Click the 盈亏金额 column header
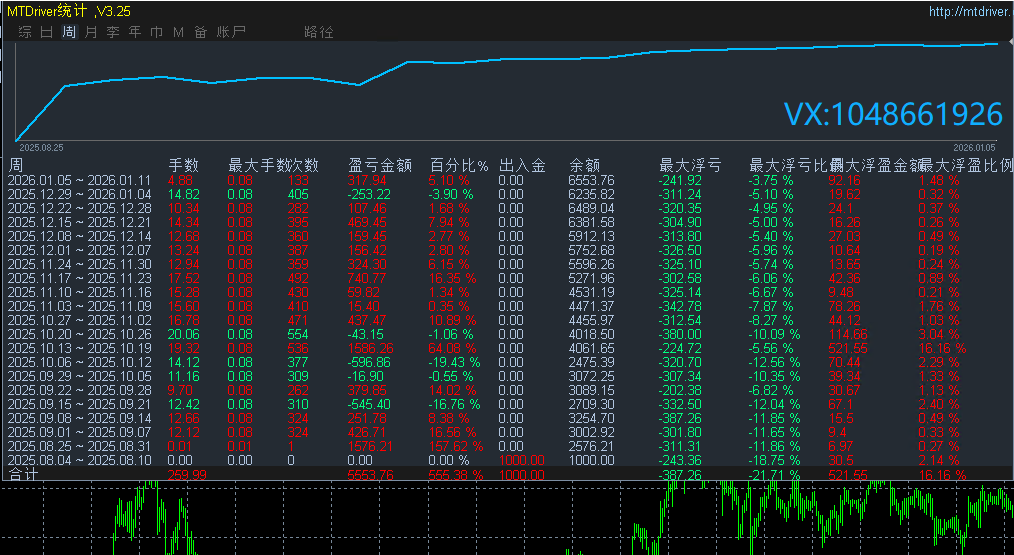 pos(380,165)
